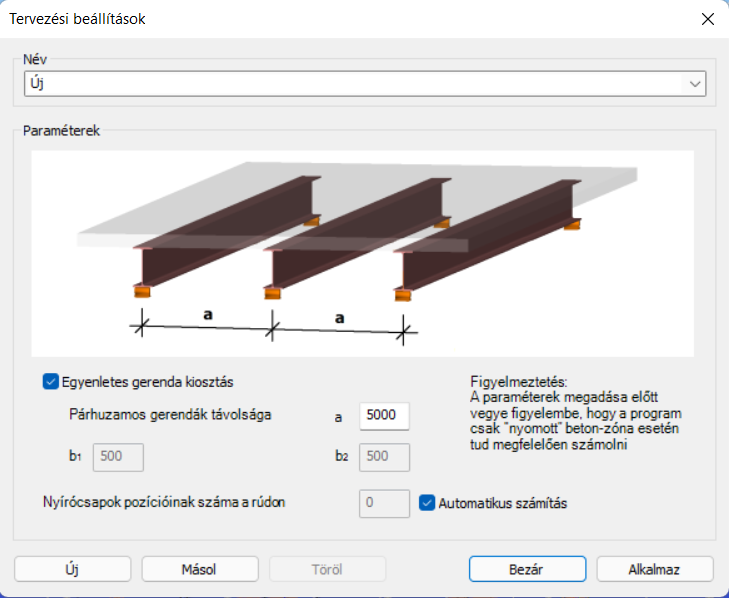The image size is (729, 598).
Task: Click the beam layout illustration
Action: point(363,253)
